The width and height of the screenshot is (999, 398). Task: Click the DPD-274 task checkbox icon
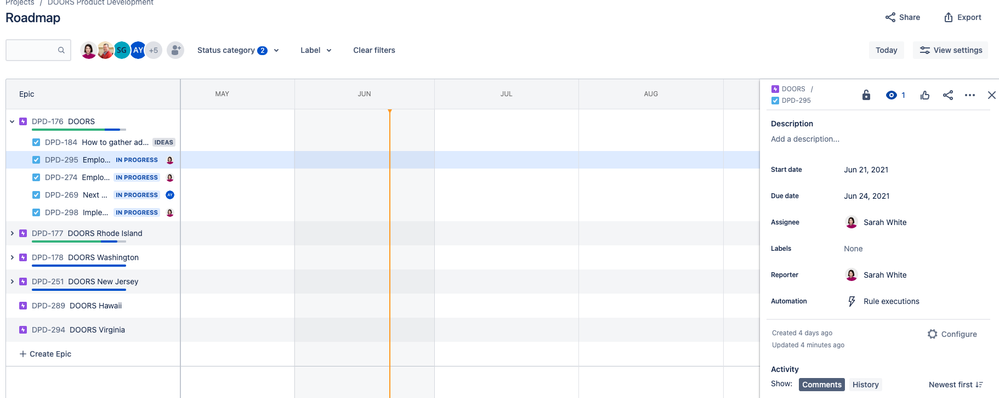36,178
